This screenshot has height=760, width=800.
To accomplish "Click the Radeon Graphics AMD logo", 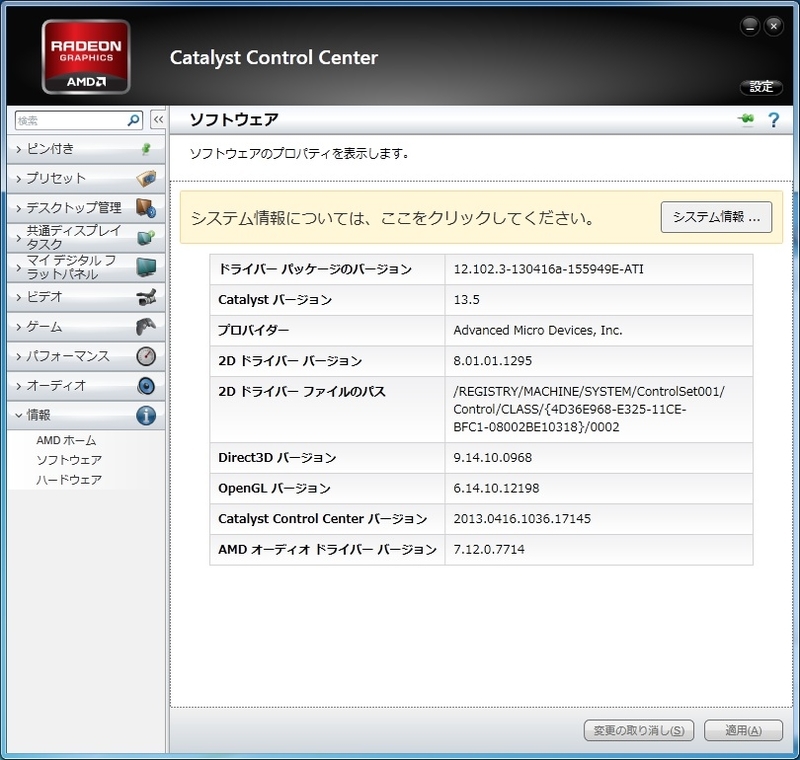I will point(86,57).
